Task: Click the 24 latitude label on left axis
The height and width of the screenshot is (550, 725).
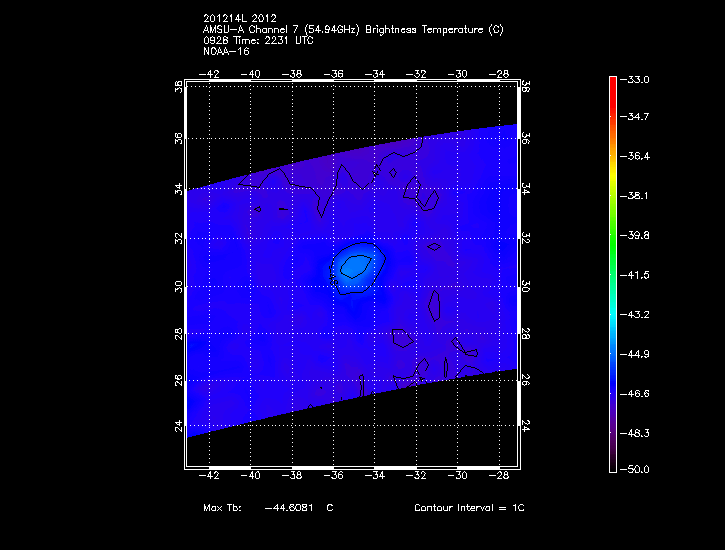Action: pyautogui.click(x=179, y=427)
